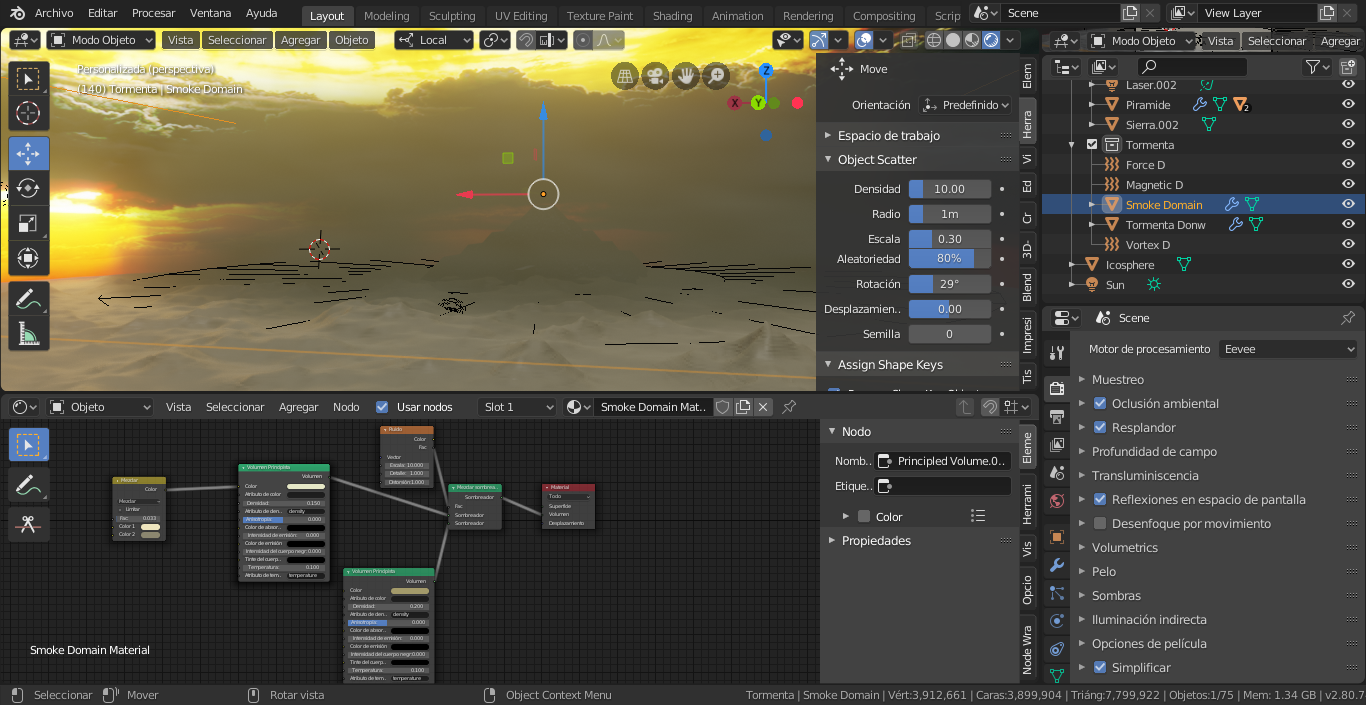Click the 'Agregar' button in 3D viewport header
Screen dimensions: 1366x705
pos(301,40)
